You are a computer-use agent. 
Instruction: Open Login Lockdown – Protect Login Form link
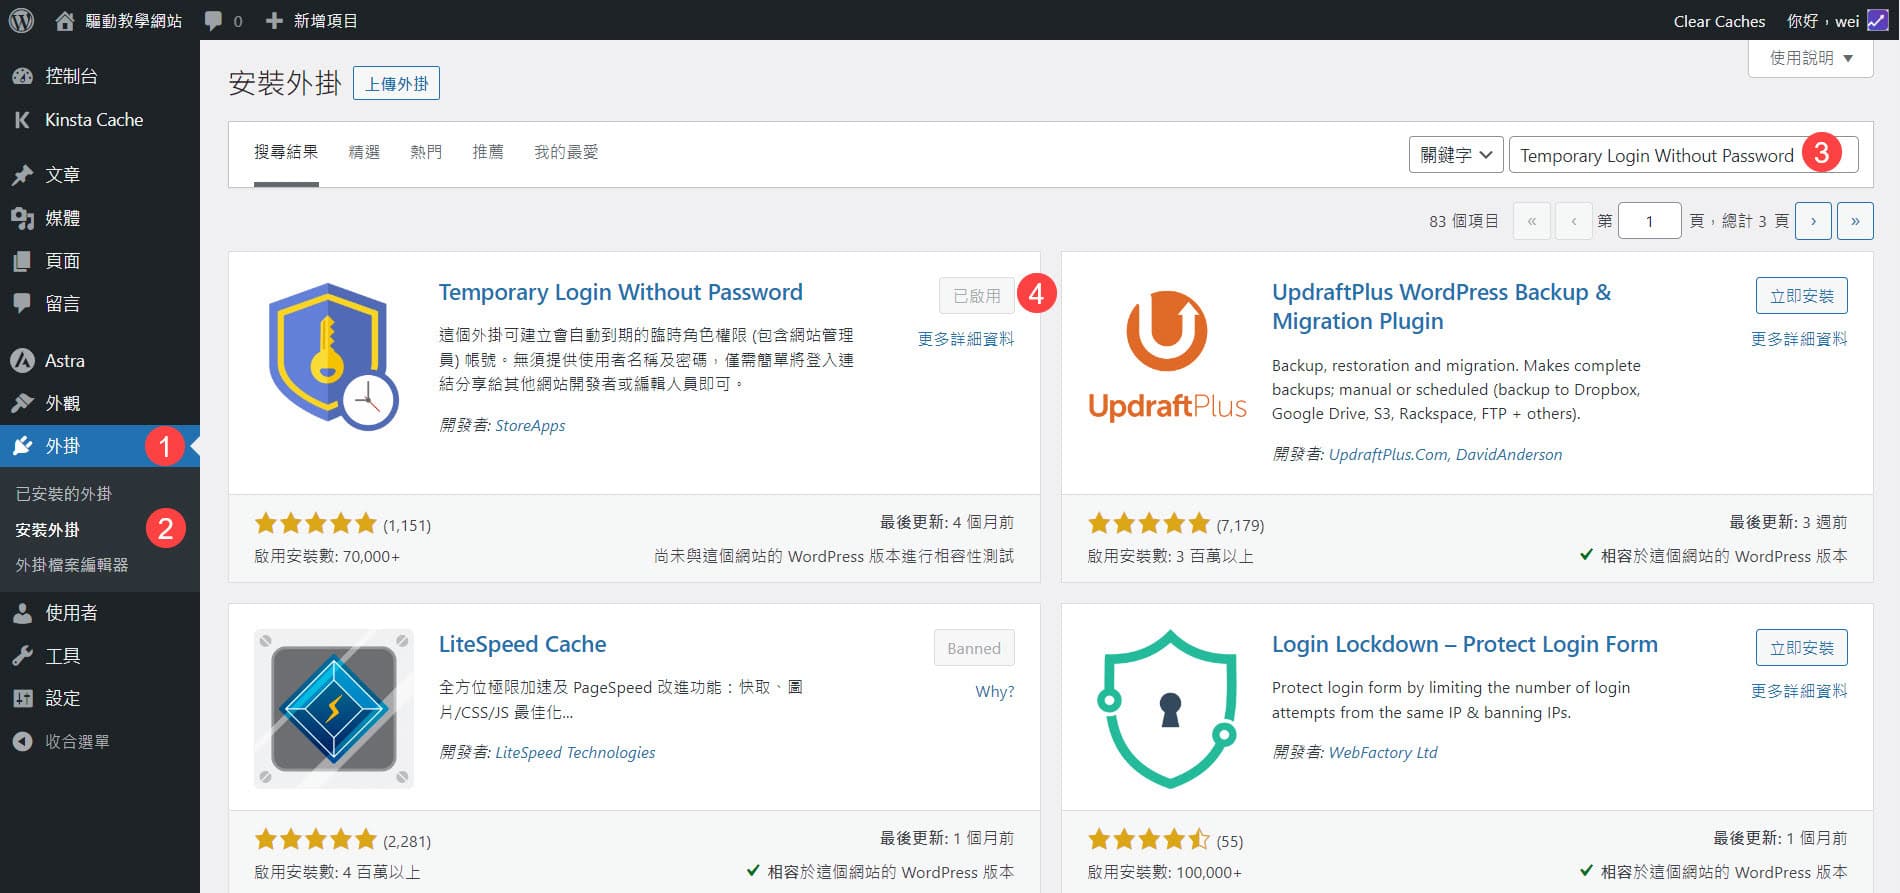pos(1464,644)
